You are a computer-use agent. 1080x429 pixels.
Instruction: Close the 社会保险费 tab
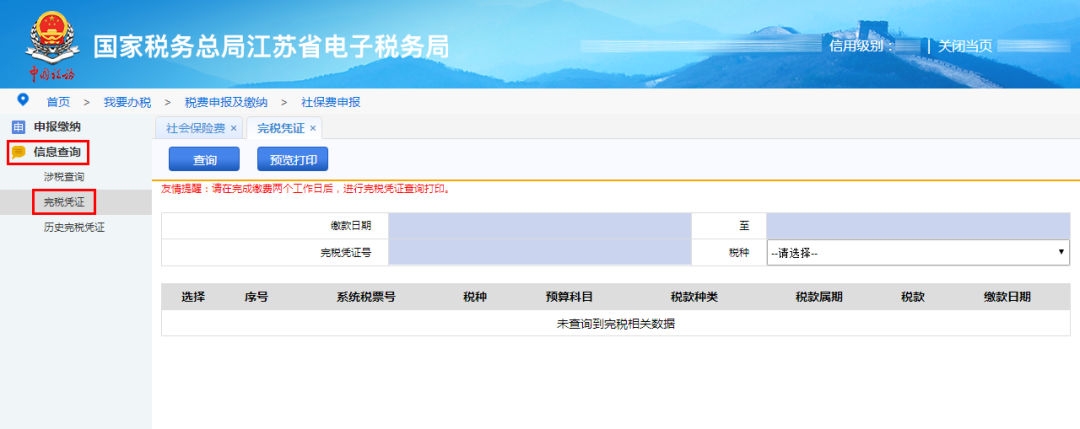point(233,128)
